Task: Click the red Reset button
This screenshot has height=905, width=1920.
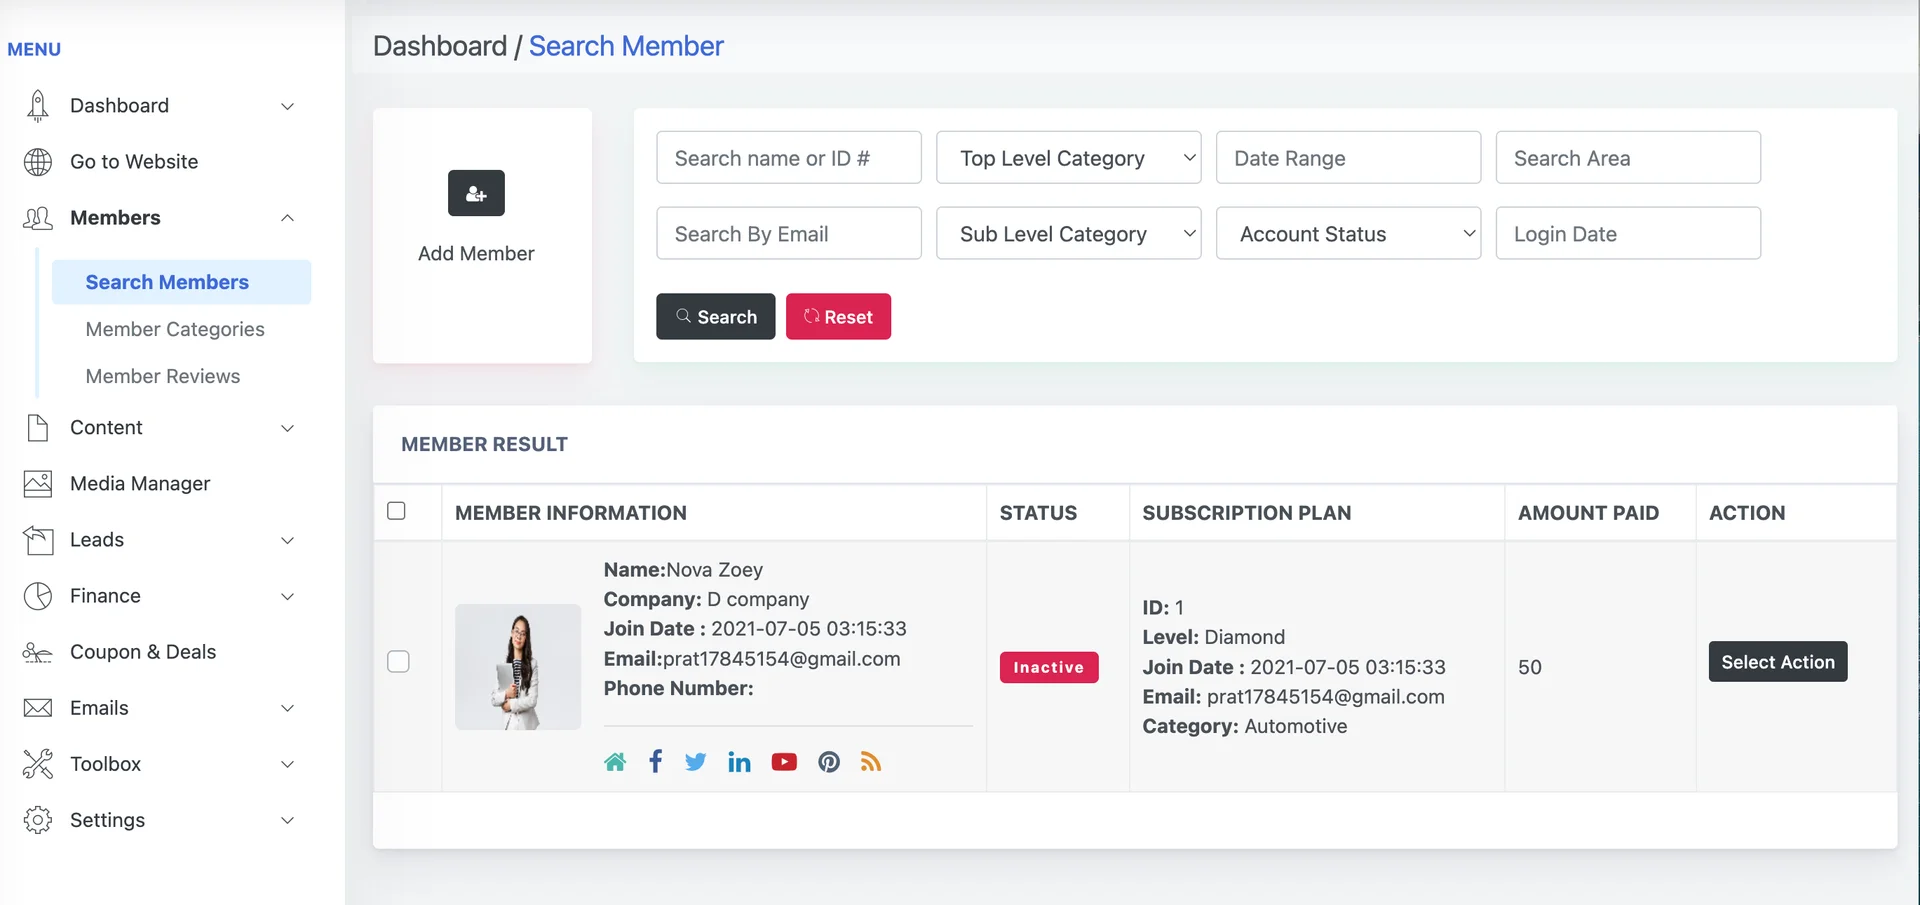Action: click(838, 316)
